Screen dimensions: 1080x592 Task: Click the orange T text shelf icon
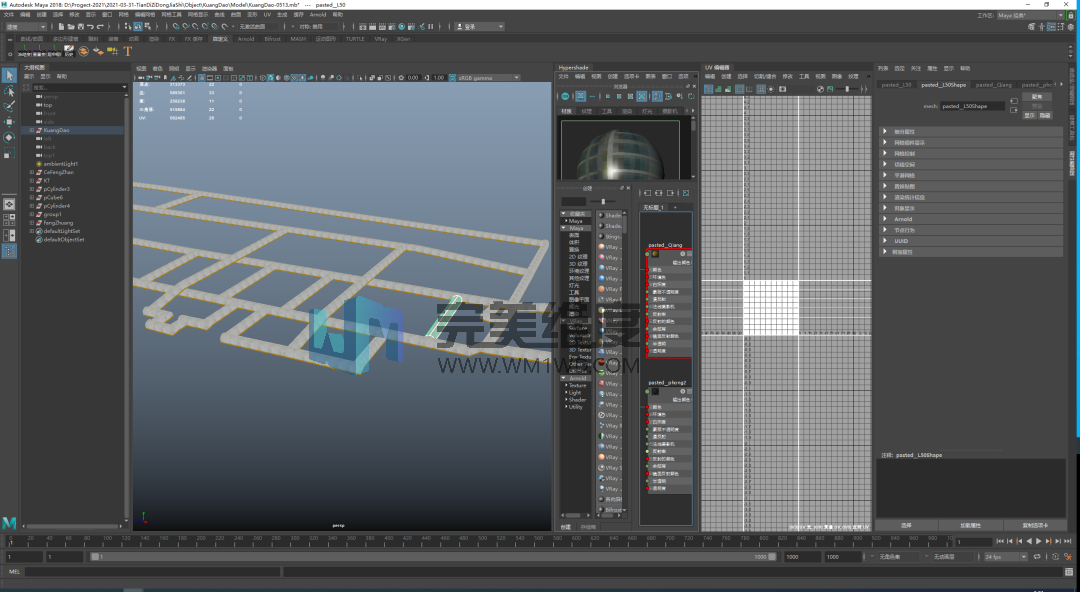127,51
